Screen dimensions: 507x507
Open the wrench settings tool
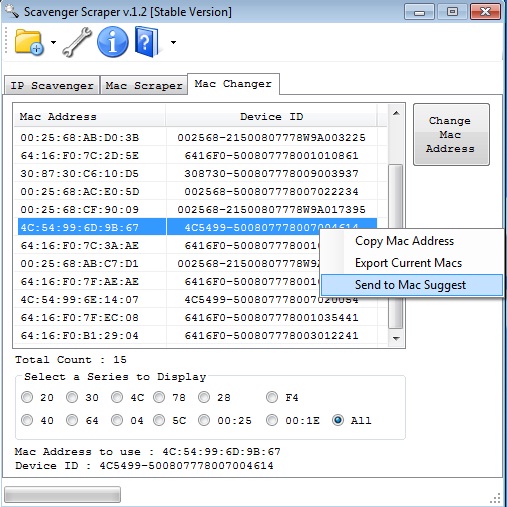[77, 42]
